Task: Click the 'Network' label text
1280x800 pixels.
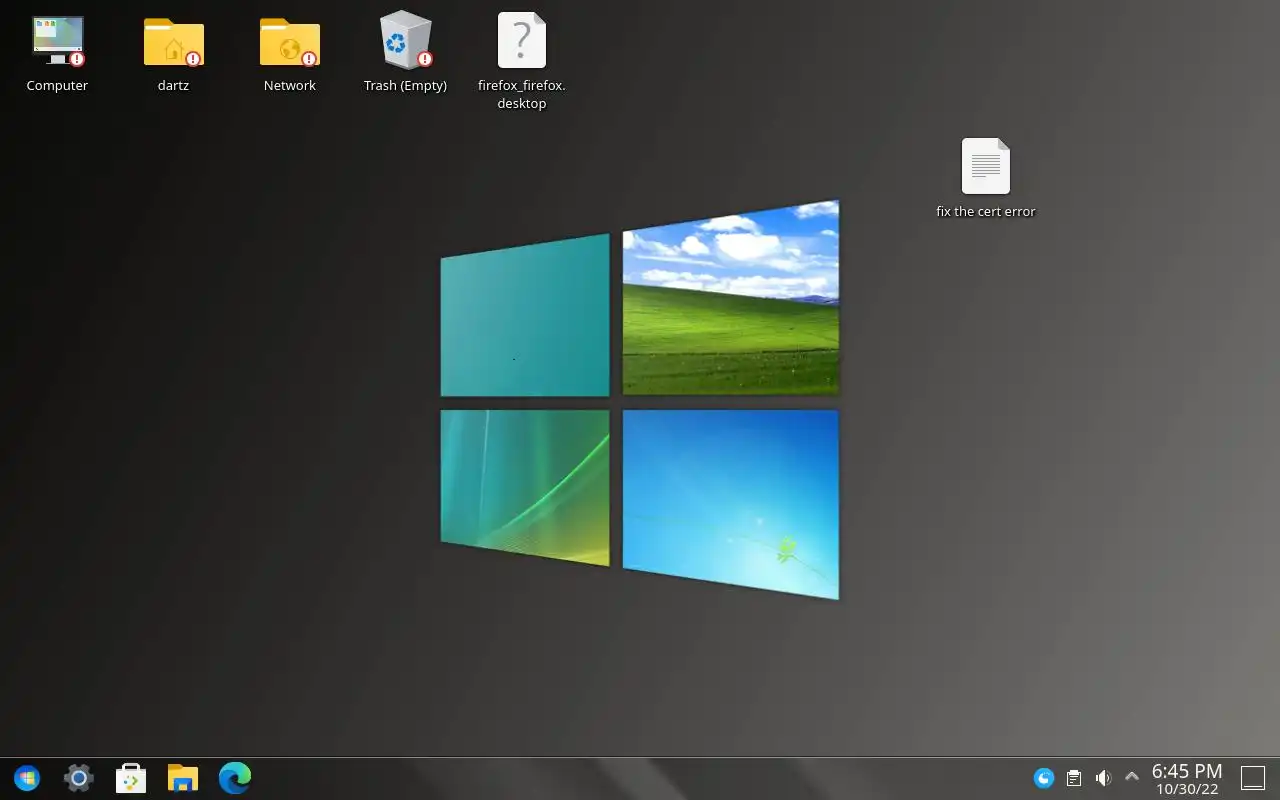Action: pos(290,86)
